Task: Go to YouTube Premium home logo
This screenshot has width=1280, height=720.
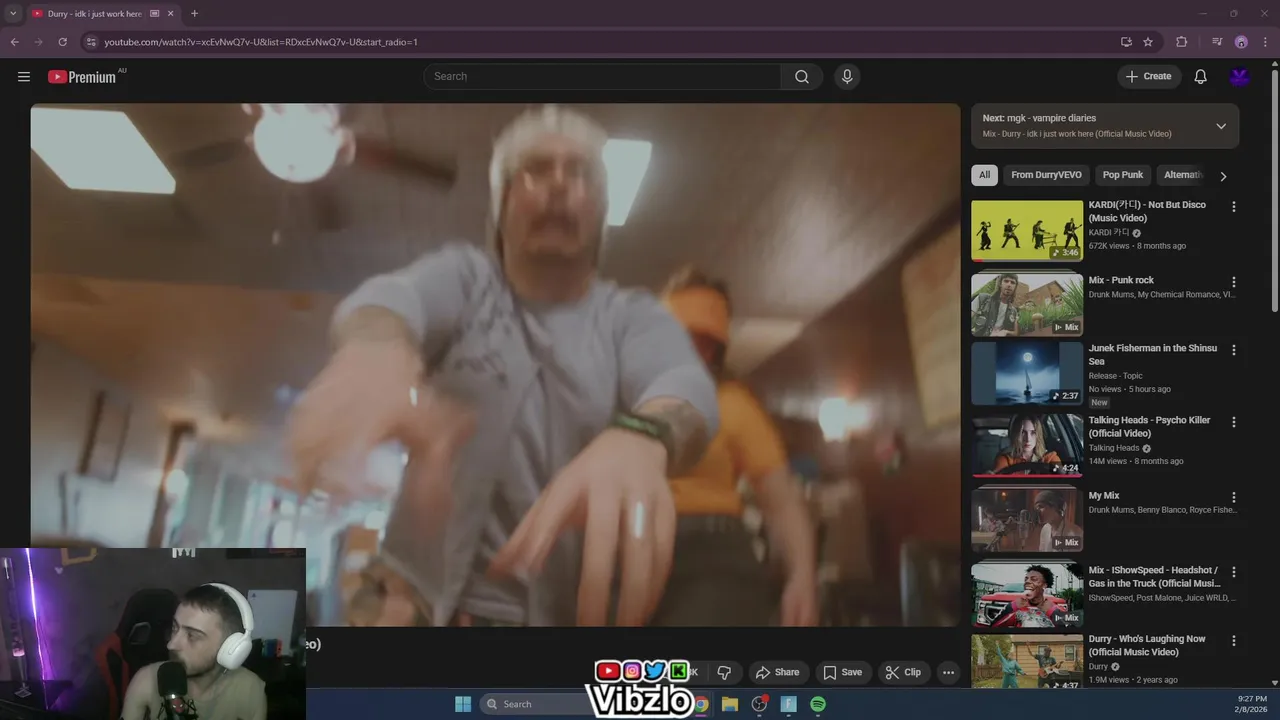Action: [82, 77]
